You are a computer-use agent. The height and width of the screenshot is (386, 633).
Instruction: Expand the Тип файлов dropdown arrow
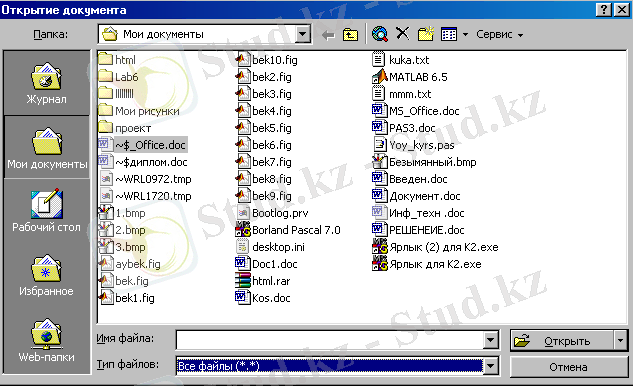(x=490, y=366)
